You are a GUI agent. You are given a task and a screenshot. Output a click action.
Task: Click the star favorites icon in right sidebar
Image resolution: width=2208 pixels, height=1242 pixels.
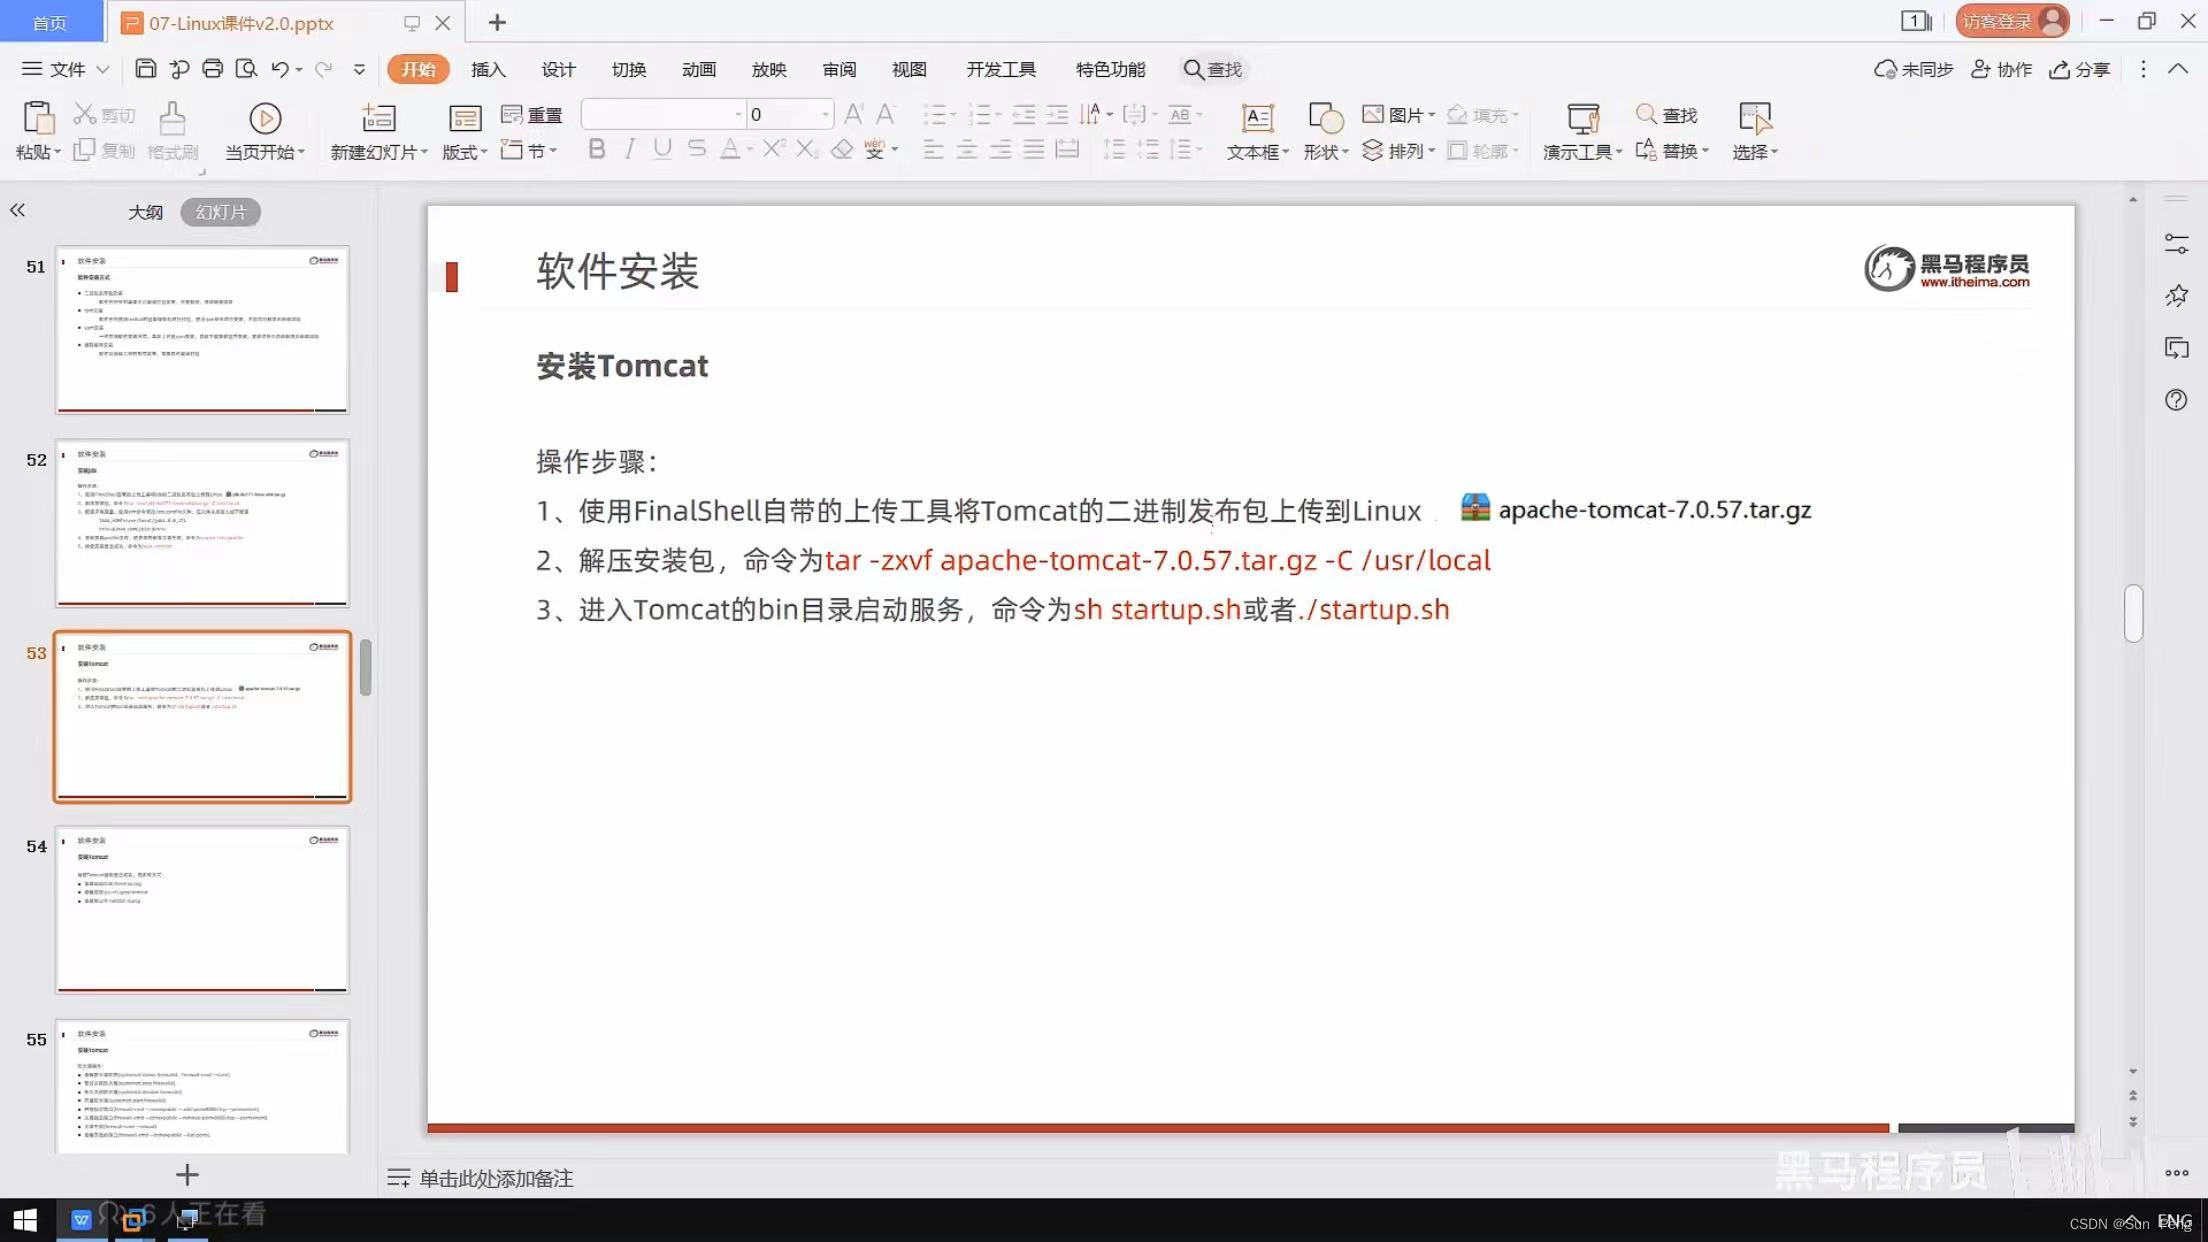point(2176,295)
